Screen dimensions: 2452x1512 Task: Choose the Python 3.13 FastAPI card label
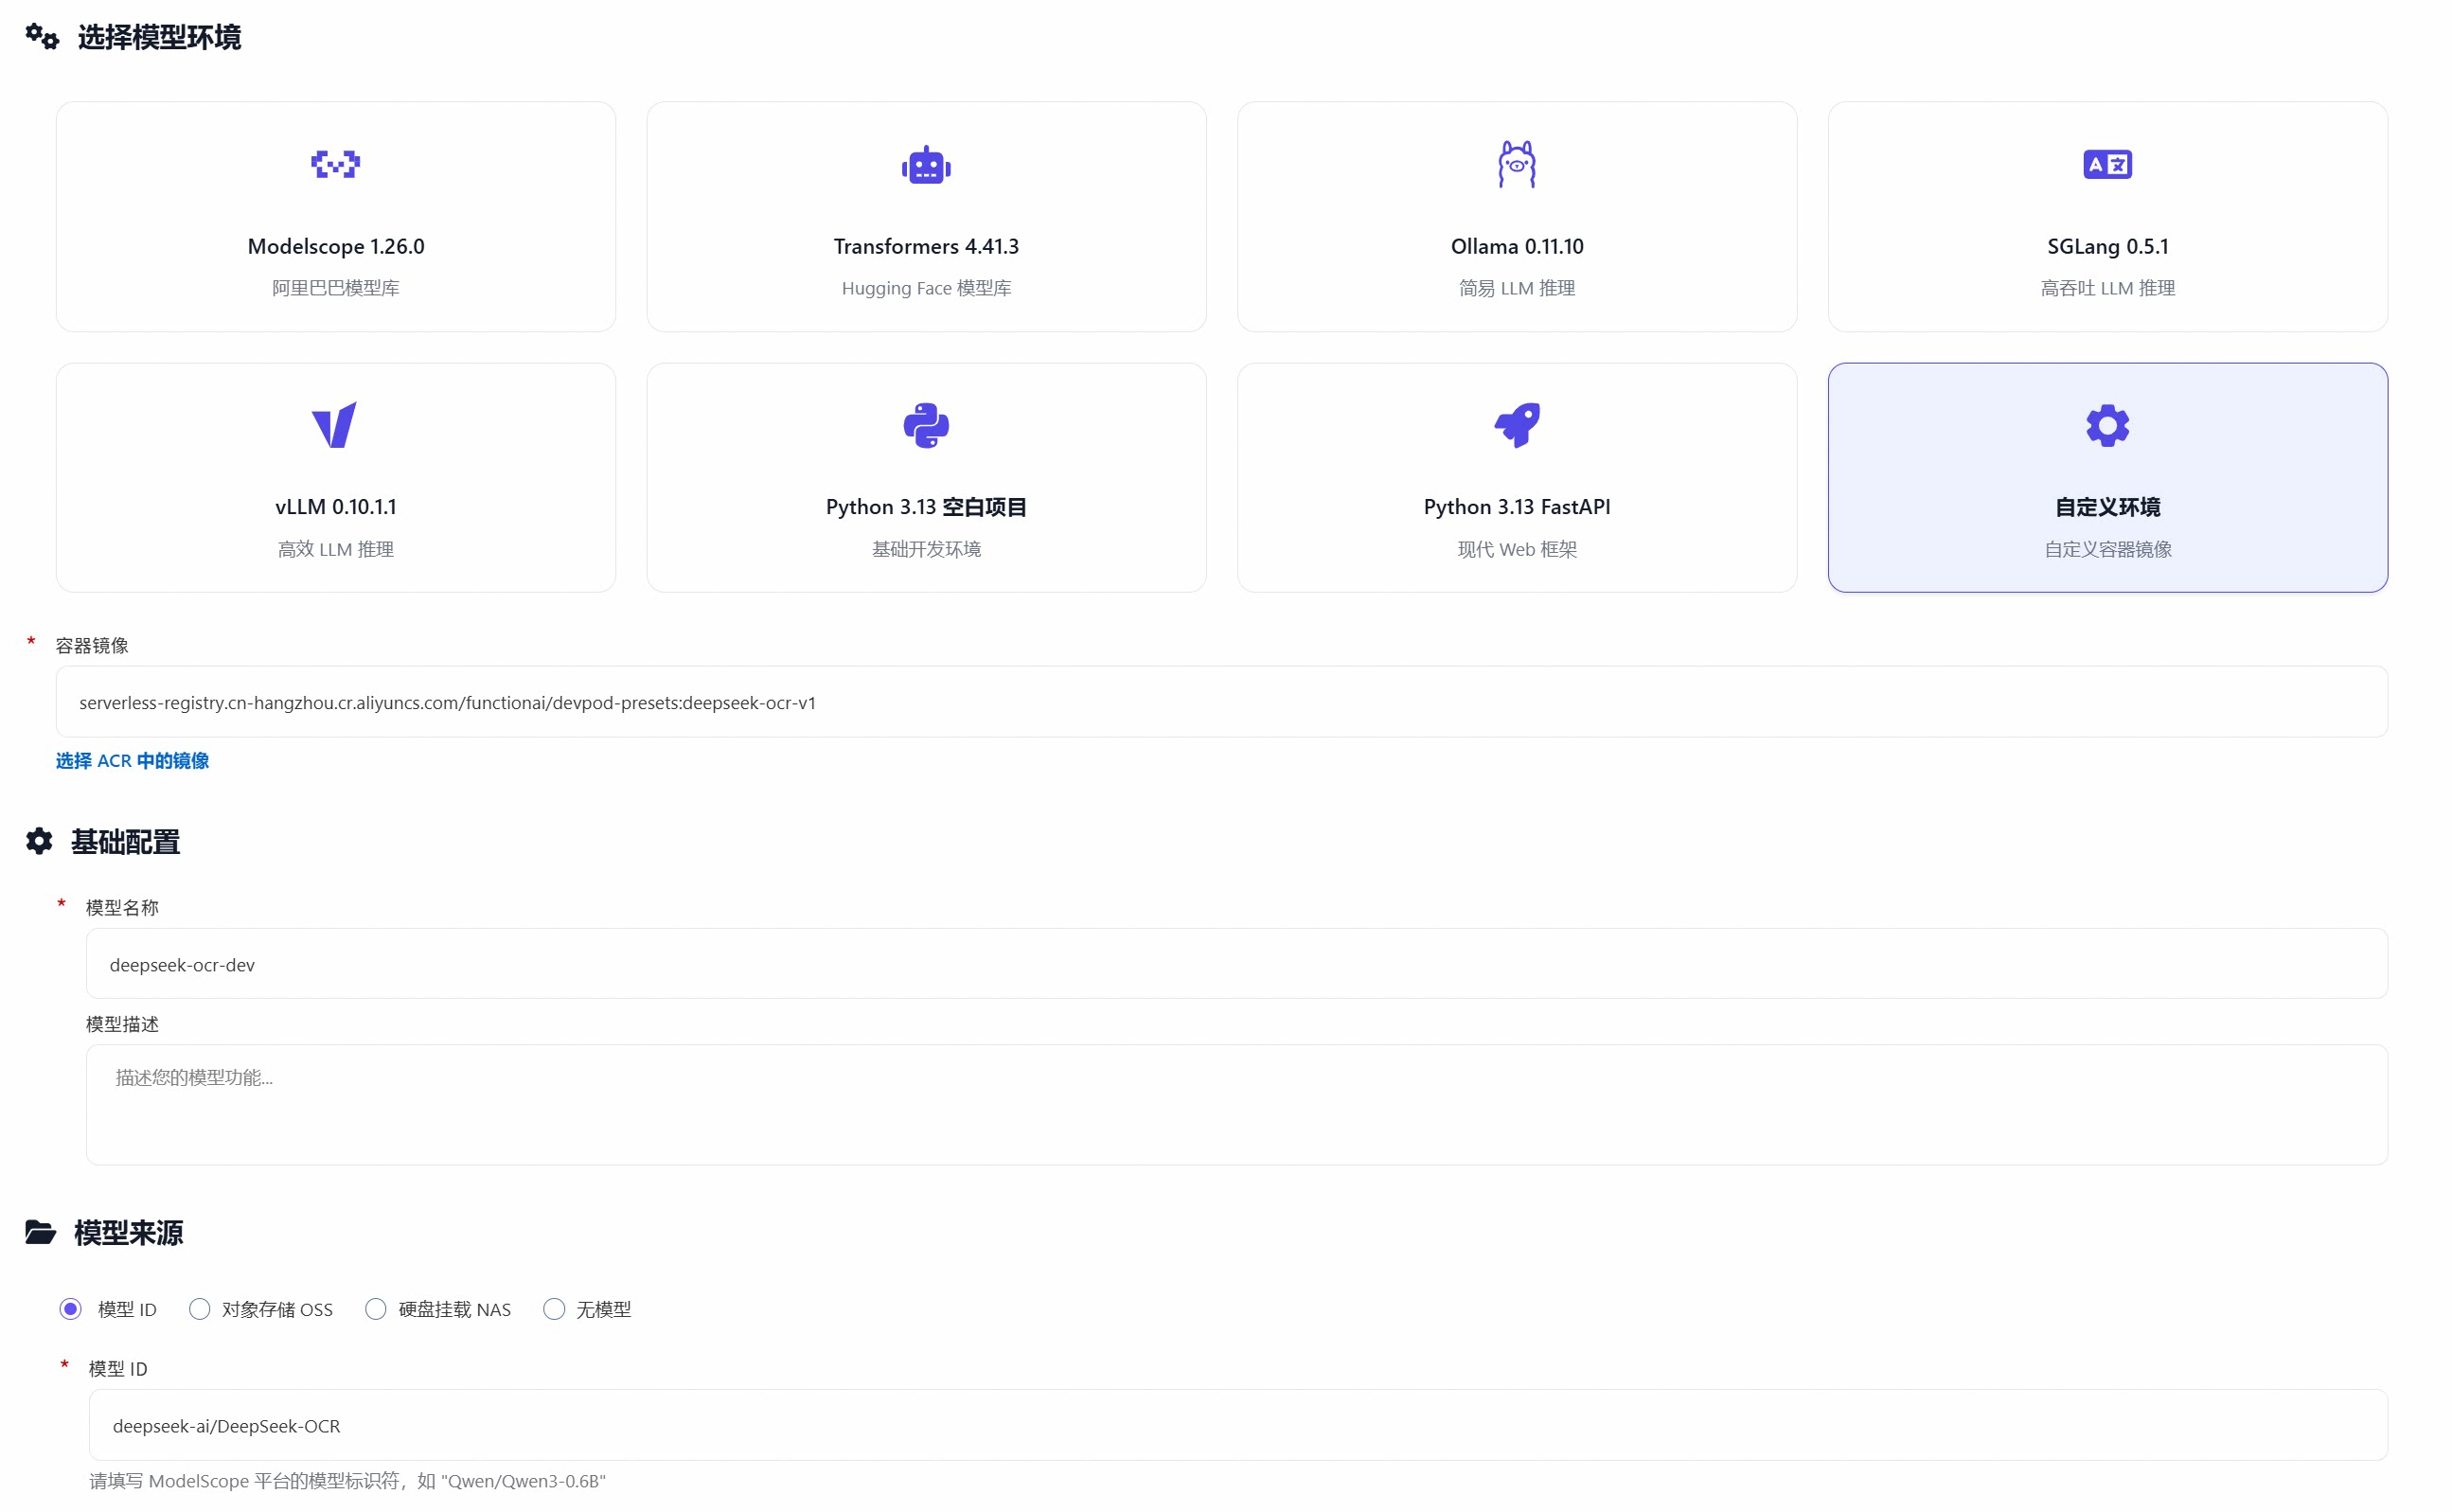[x=1516, y=507]
